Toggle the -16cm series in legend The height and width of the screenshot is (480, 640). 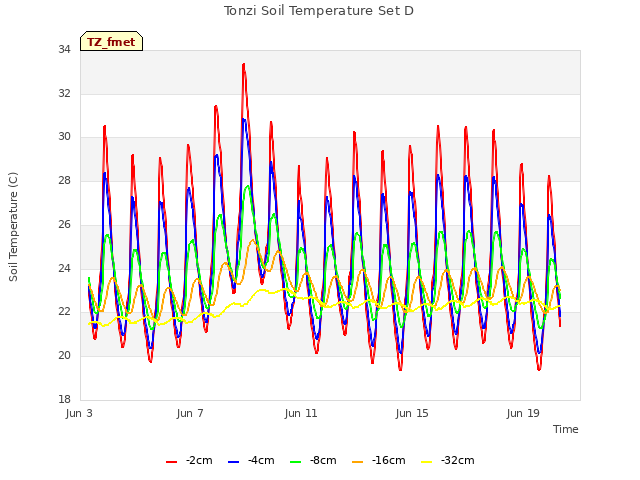379,461
